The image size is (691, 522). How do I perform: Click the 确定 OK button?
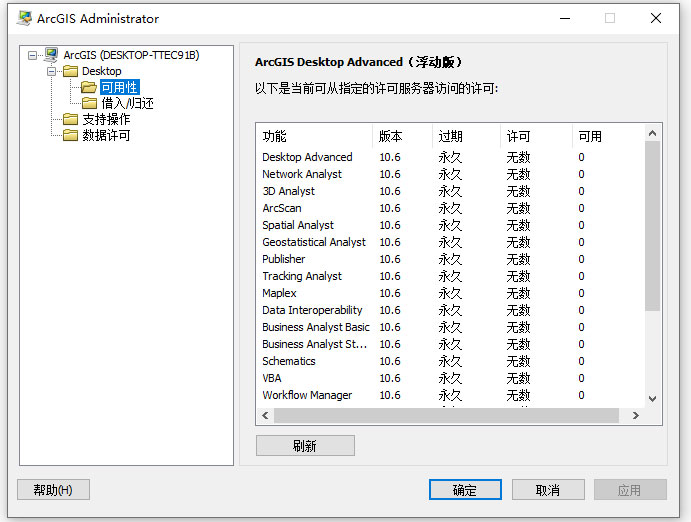click(x=465, y=490)
